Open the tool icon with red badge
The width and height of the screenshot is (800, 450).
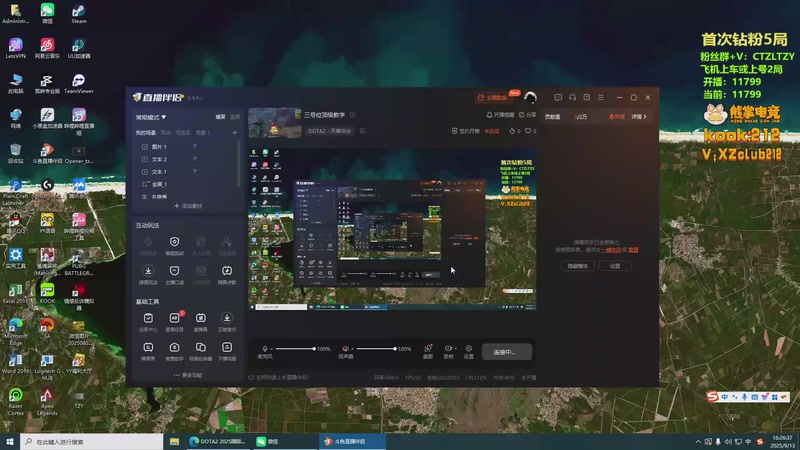174,322
